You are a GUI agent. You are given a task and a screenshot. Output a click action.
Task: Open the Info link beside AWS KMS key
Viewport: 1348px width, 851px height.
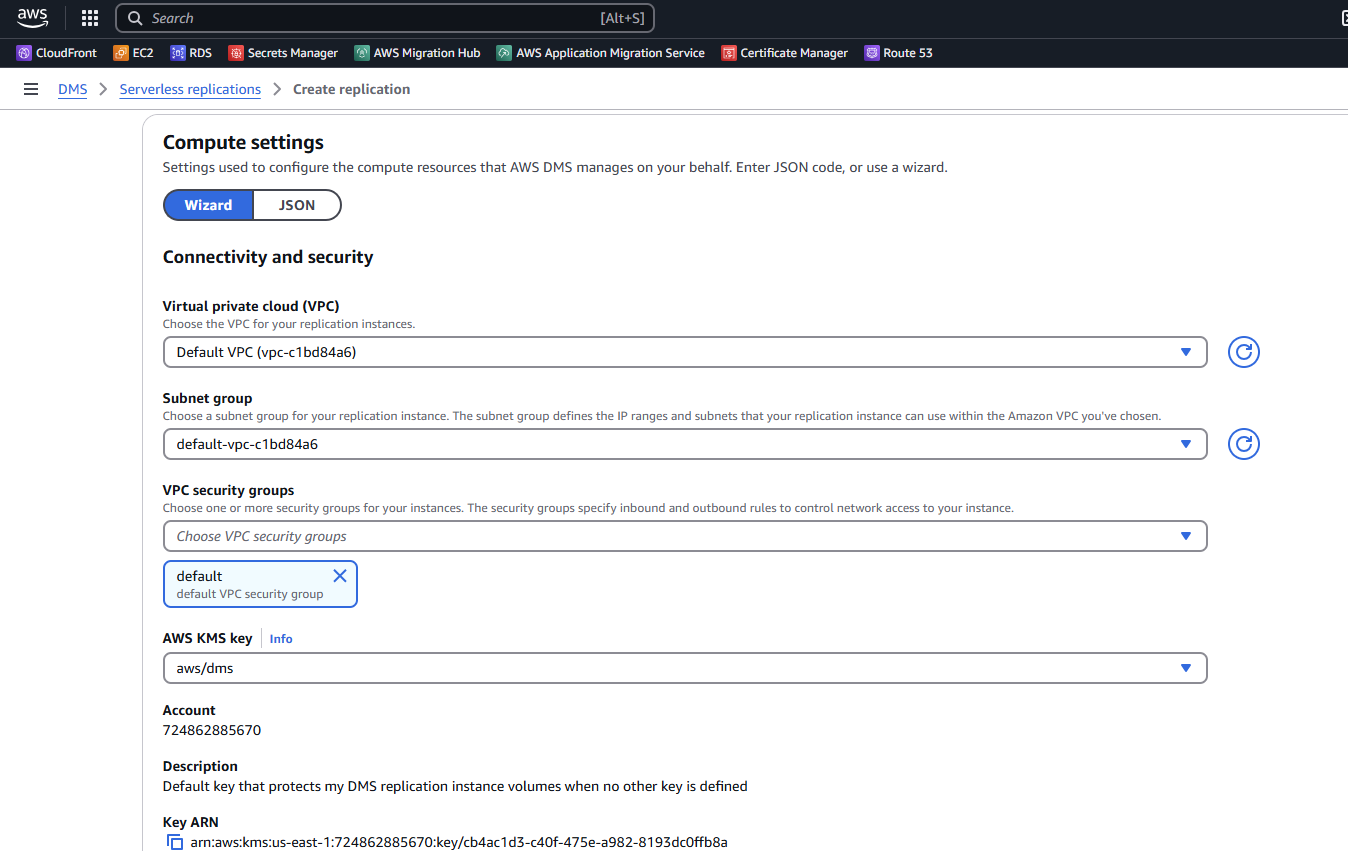(281, 639)
